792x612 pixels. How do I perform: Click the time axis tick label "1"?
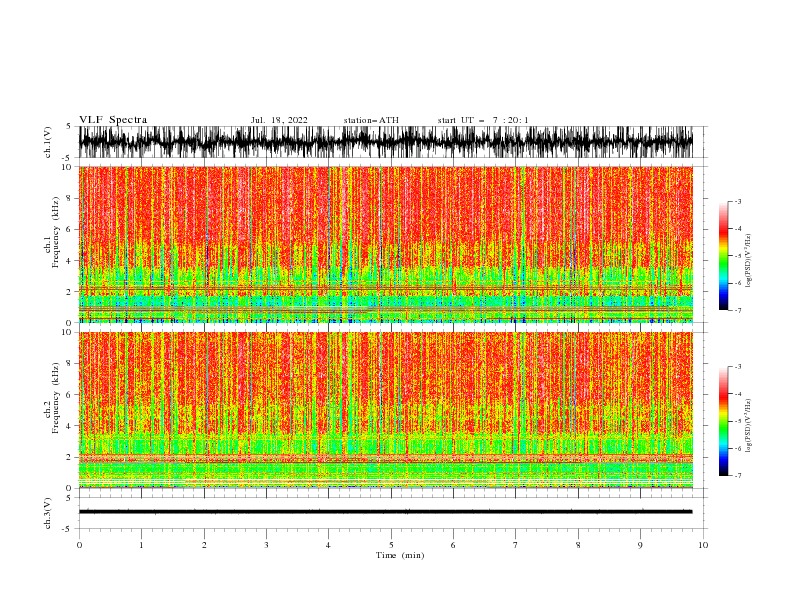pyautogui.click(x=141, y=545)
